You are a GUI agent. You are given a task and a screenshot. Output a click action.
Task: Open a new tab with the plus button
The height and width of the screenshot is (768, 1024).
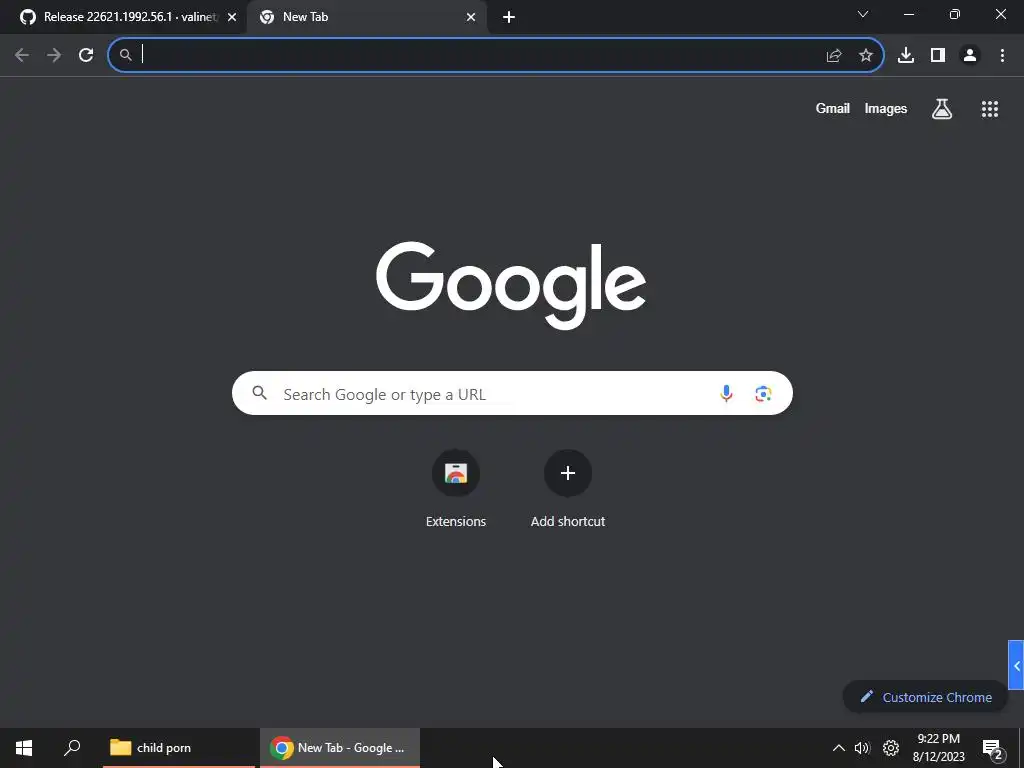(509, 18)
